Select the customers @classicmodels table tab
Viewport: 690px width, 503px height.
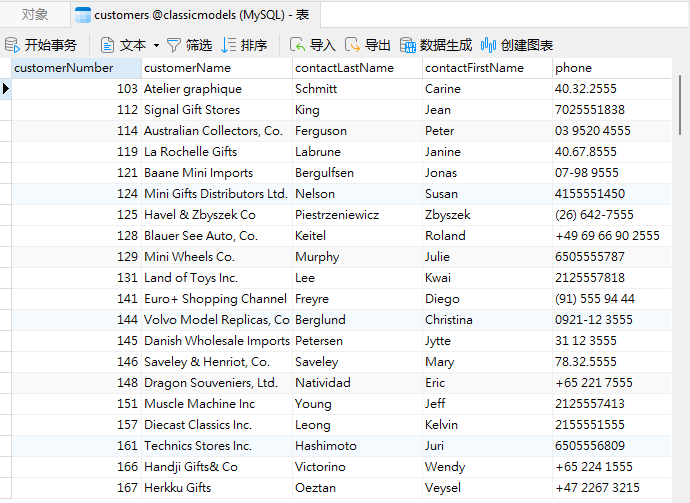click(196, 15)
